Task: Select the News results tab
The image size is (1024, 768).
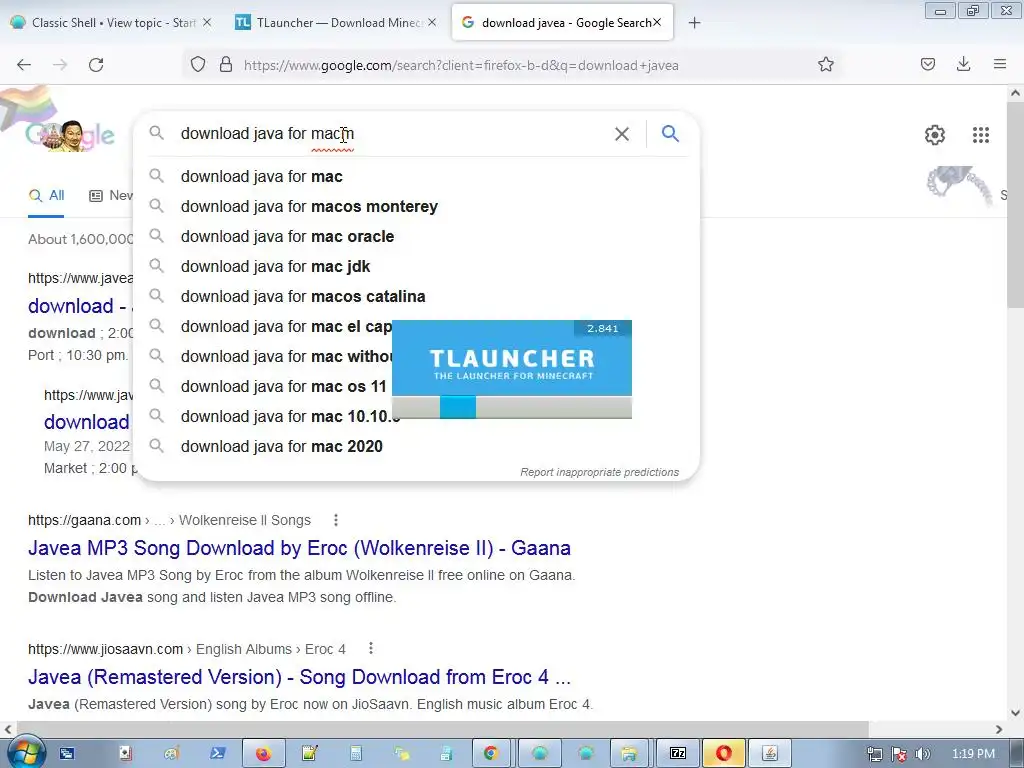Action: click(111, 195)
